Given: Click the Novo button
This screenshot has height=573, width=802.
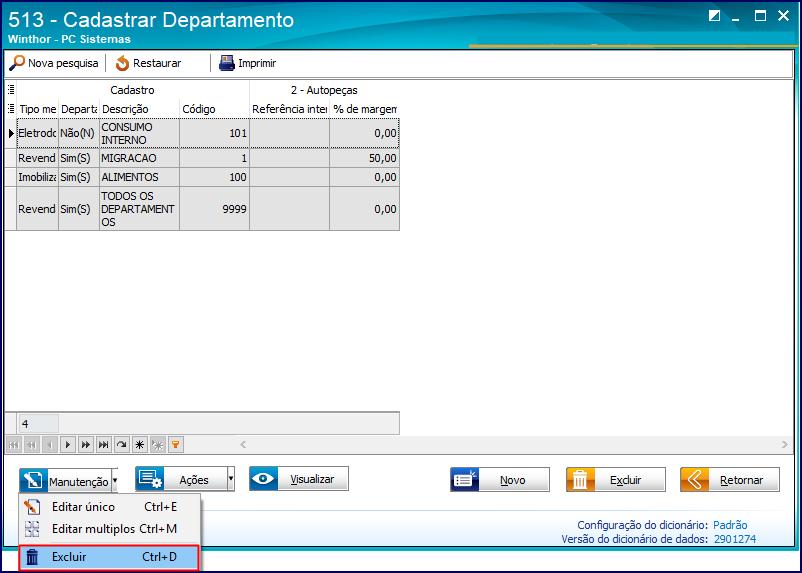Looking at the screenshot, I should (500, 480).
